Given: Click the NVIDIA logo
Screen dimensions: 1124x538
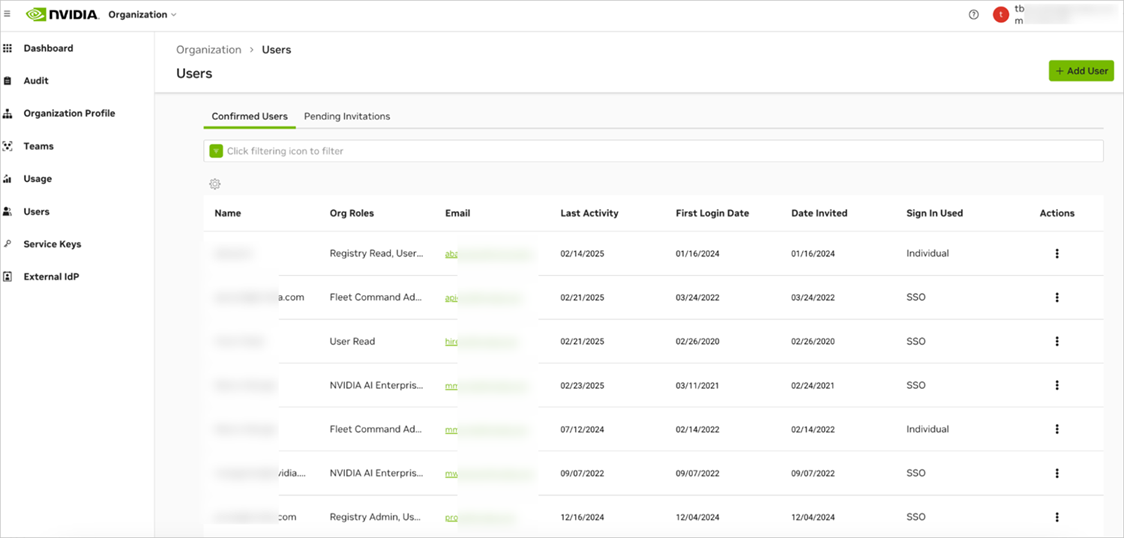Looking at the screenshot, I should [x=62, y=14].
